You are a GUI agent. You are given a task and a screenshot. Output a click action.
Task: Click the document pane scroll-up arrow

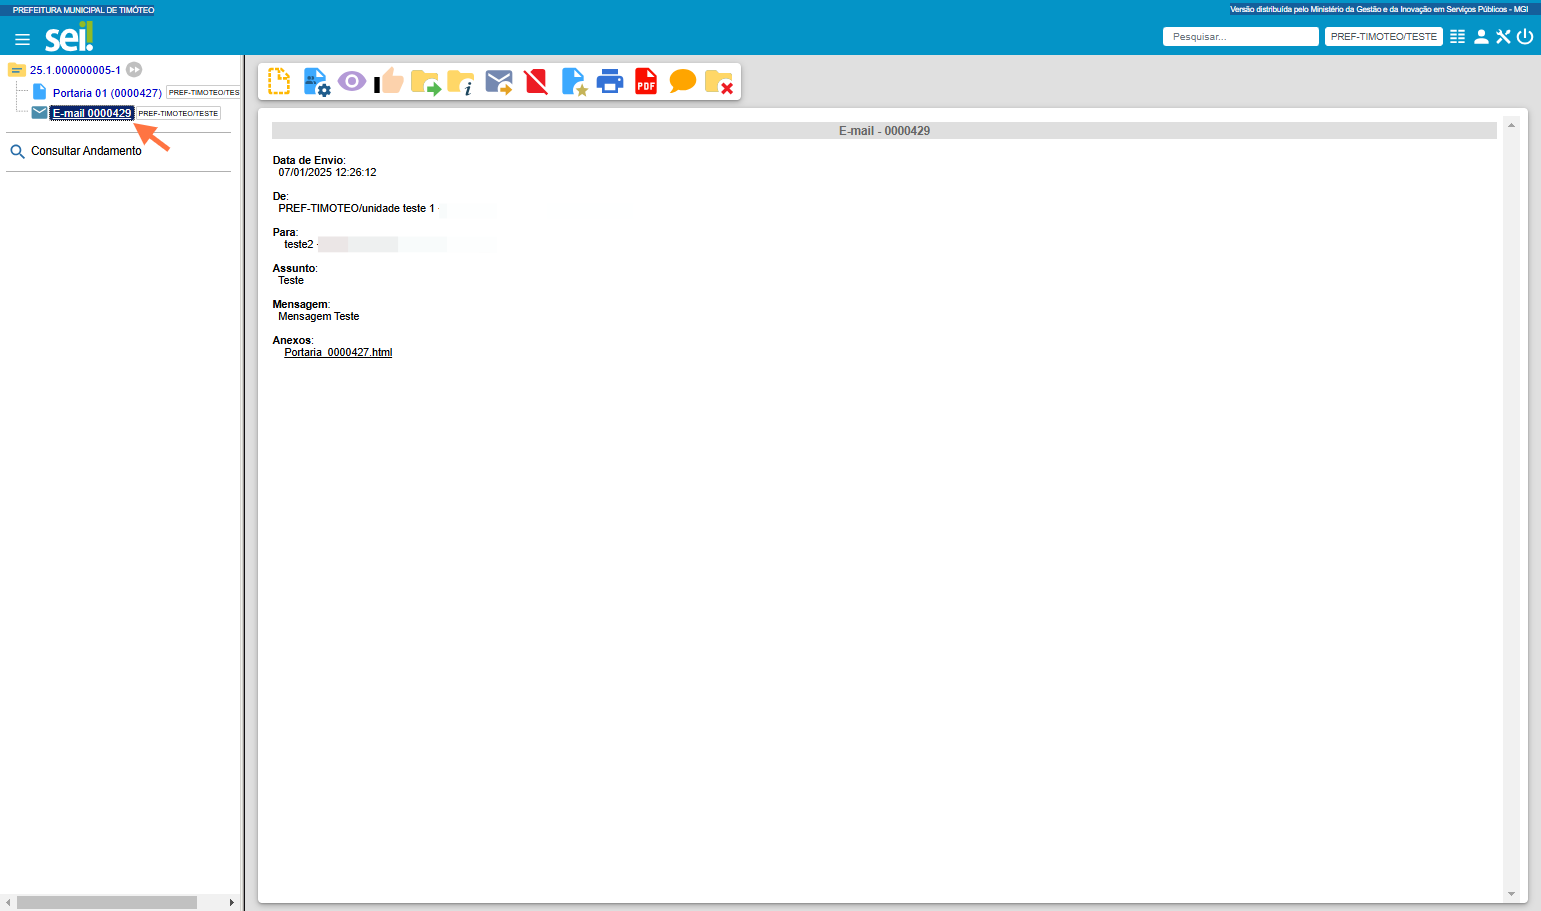click(1511, 125)
